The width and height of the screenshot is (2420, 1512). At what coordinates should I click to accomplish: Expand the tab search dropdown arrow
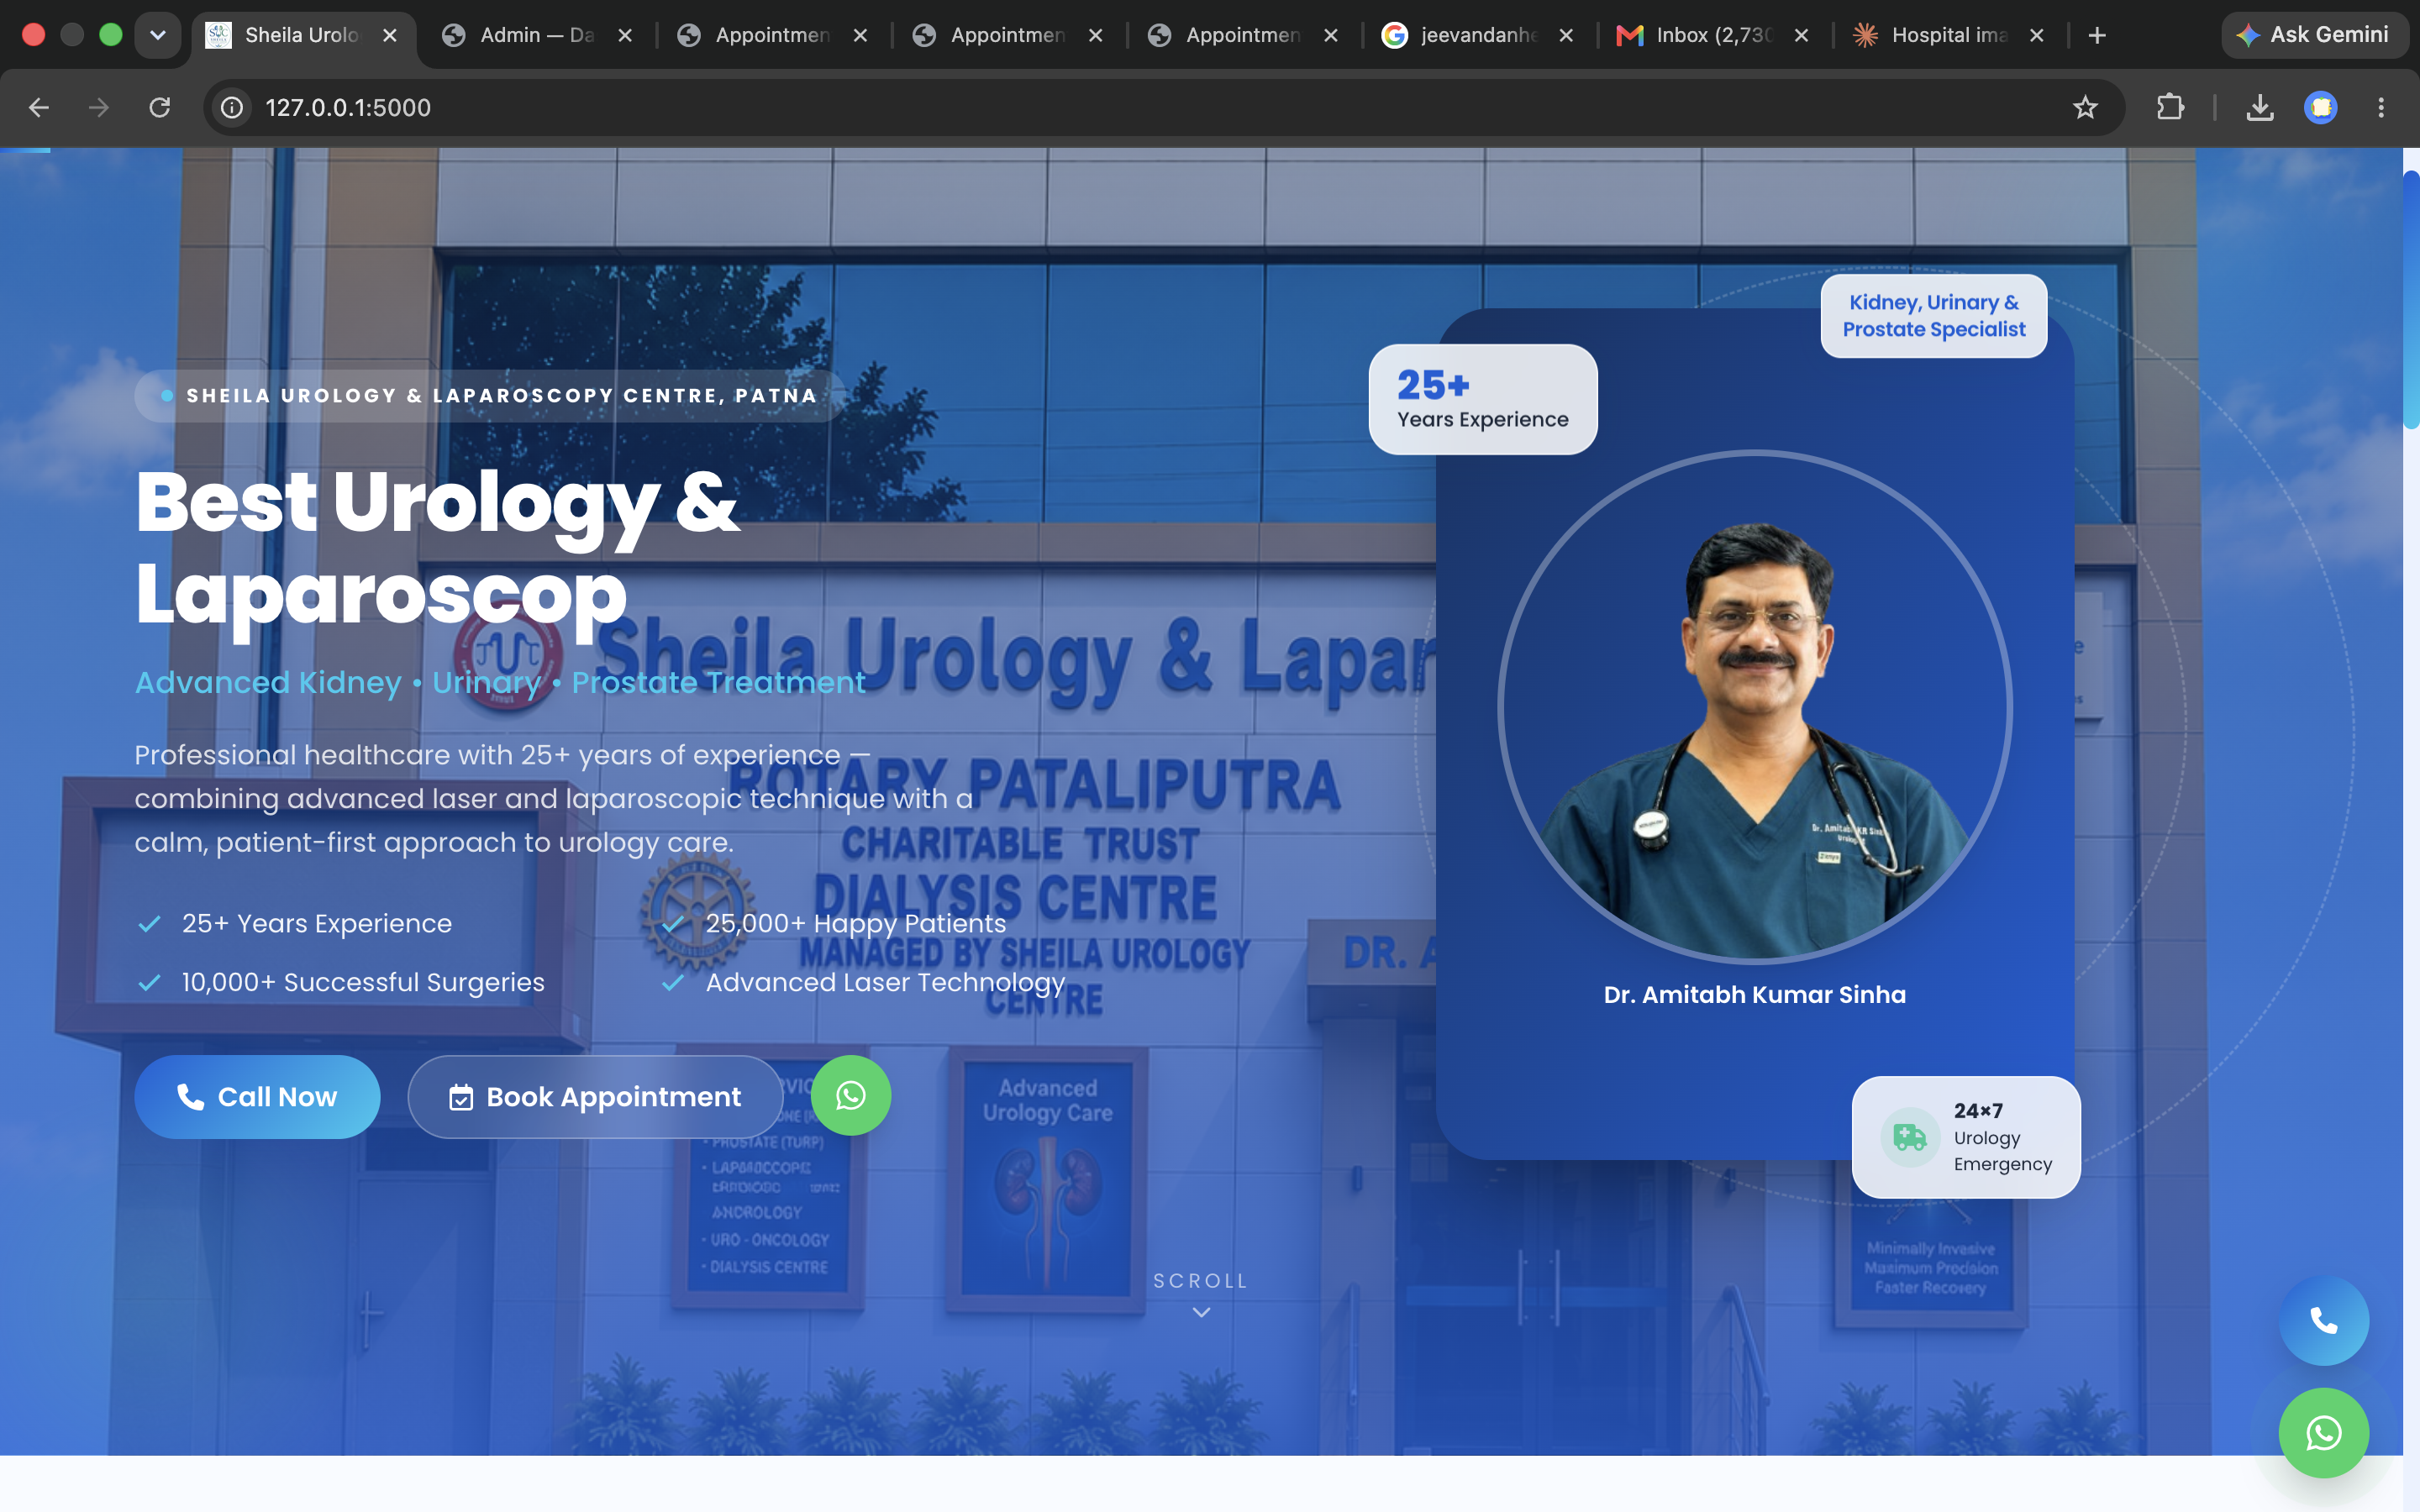tap(158, 35)
